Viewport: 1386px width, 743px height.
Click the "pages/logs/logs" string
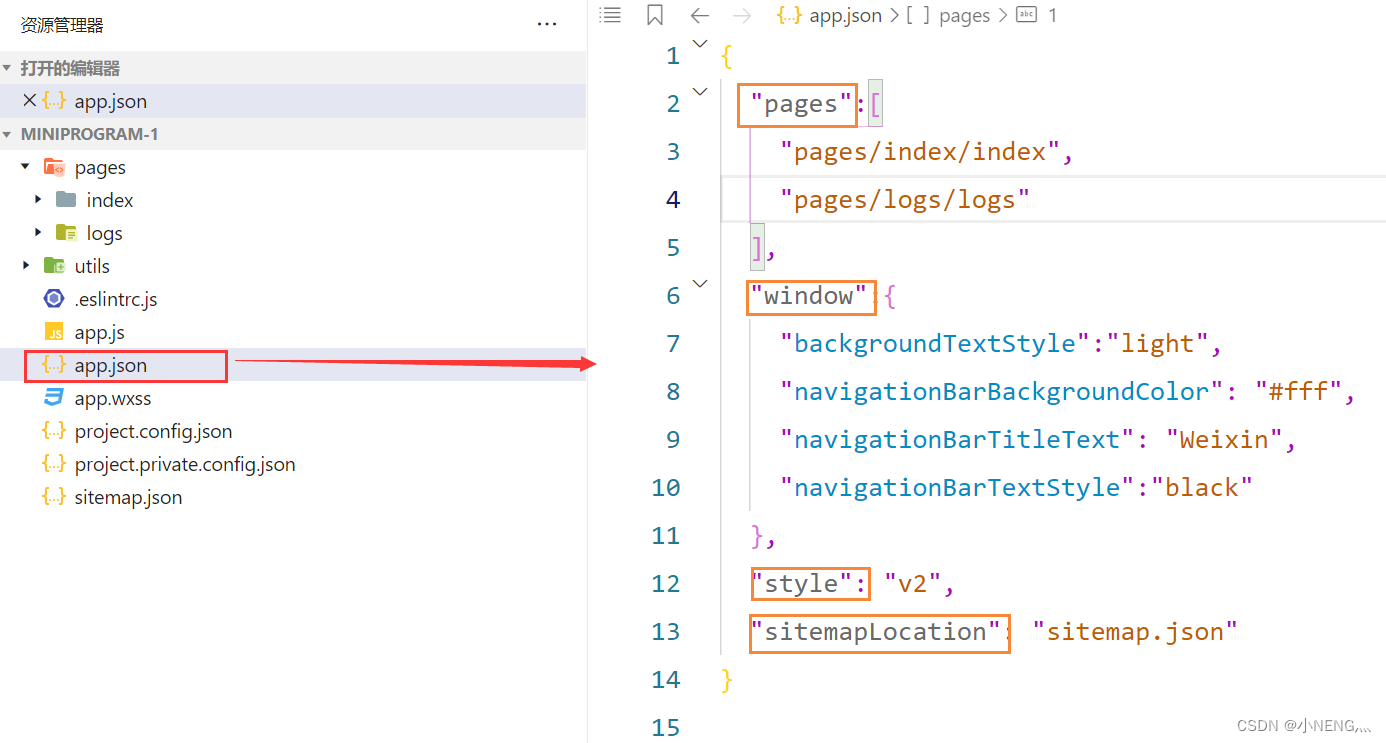click(x=905, y=200)
